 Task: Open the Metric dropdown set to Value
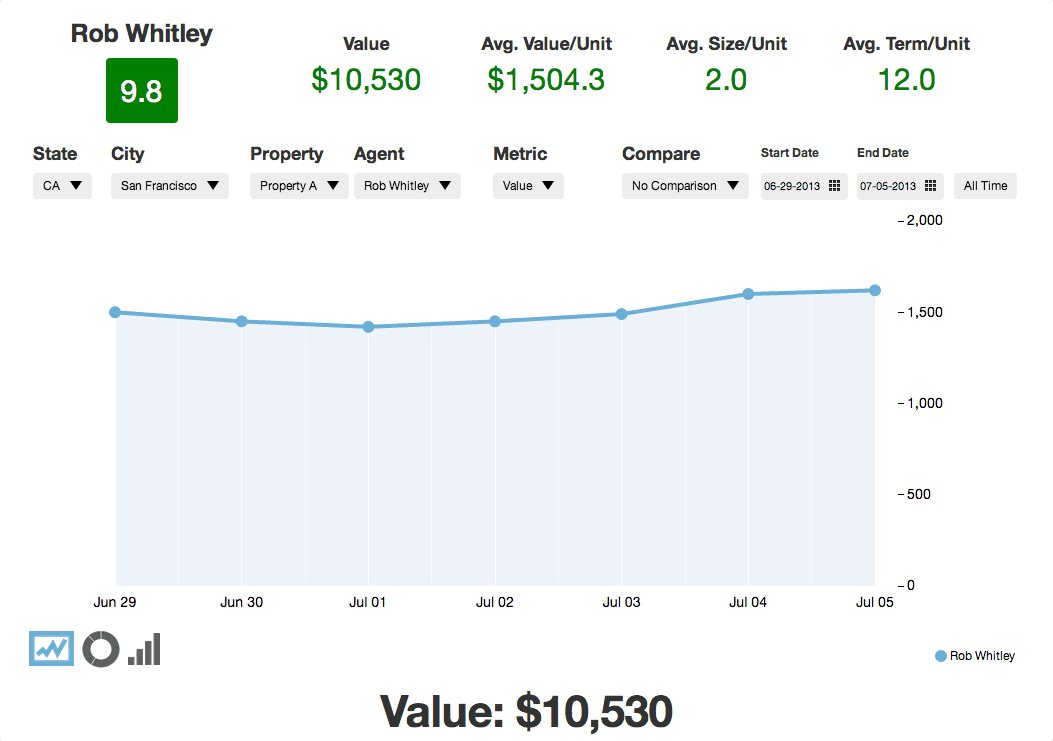(528, 186)
